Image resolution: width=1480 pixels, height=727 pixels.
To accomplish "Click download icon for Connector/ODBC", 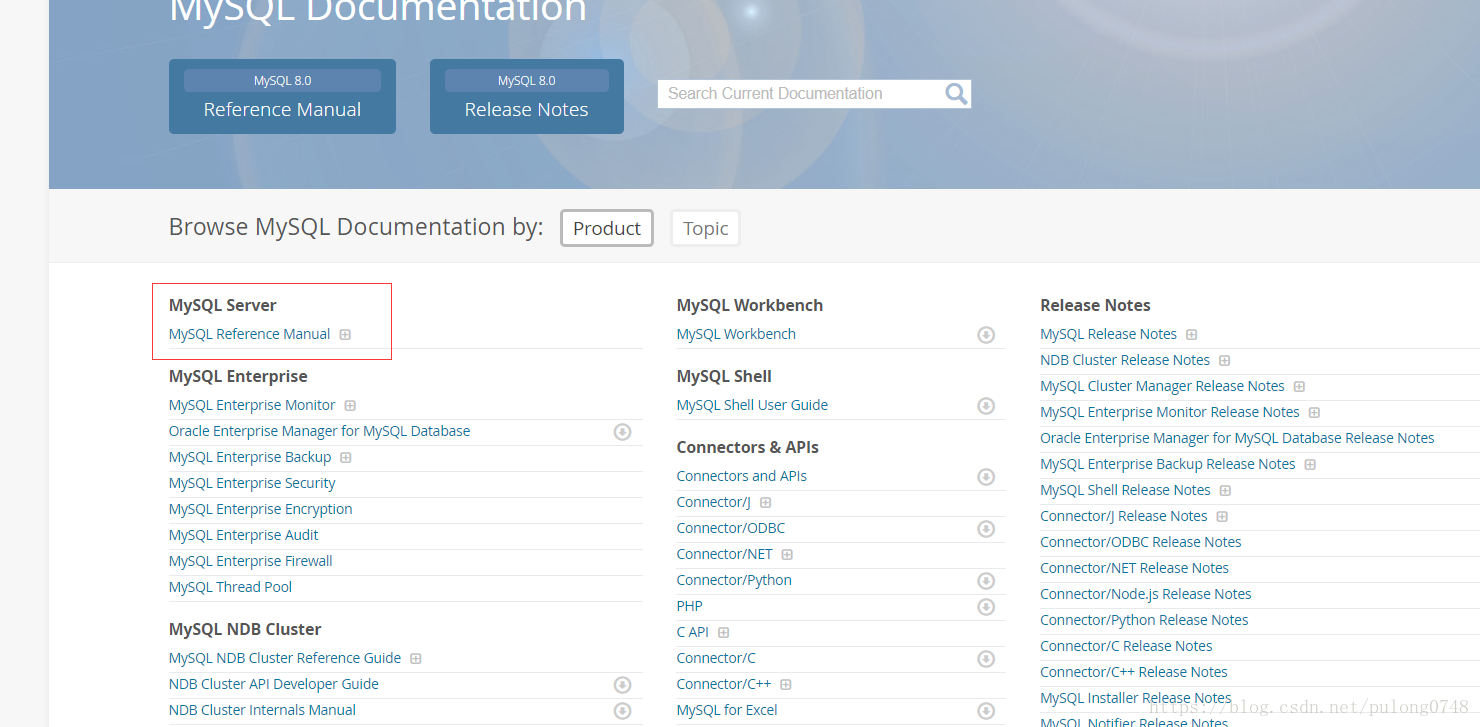I will (986, 529).
